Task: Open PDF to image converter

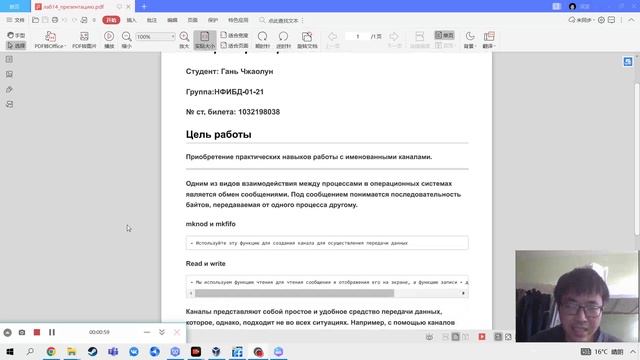Action: pos(84,40)
